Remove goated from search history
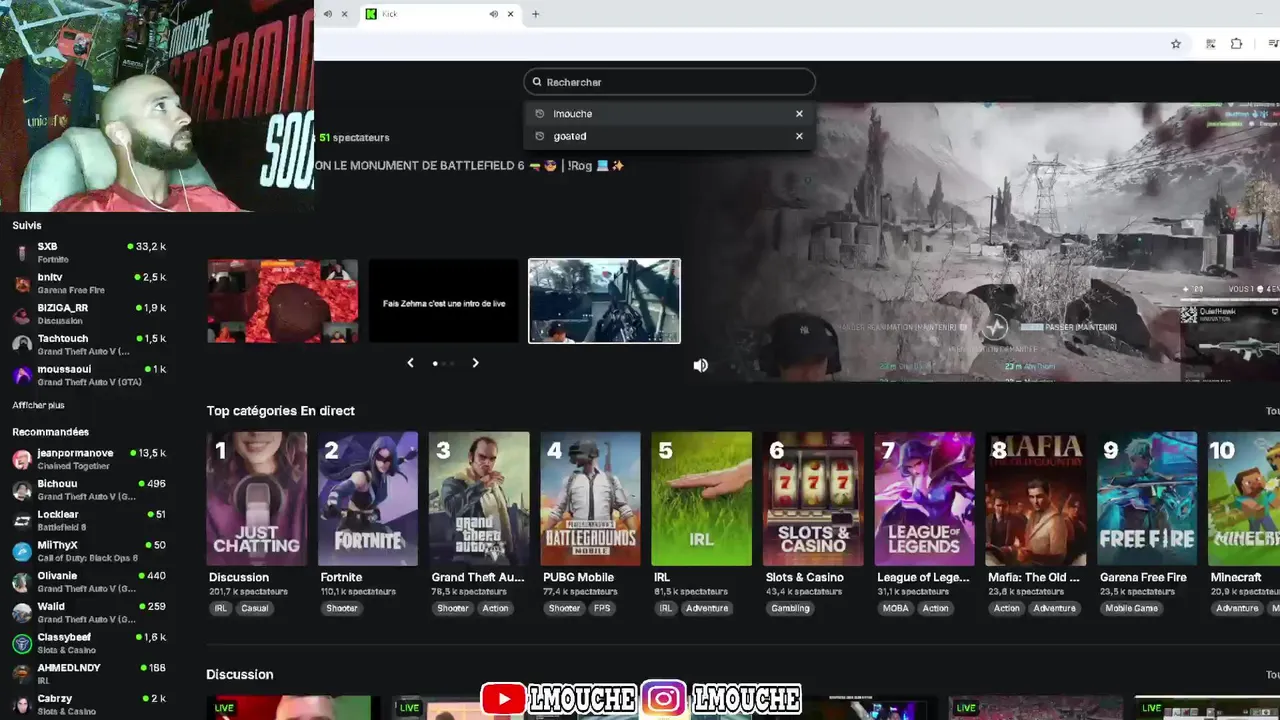 click(799, 136)
